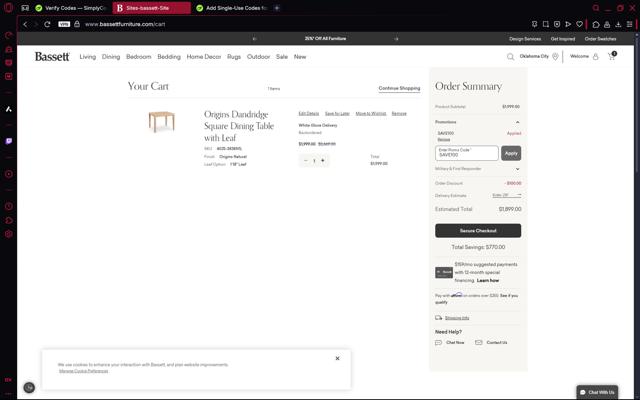Remove the dining table from cart
Screen dimensions: 640x400
pyautogui.click(x=399, y=113)
